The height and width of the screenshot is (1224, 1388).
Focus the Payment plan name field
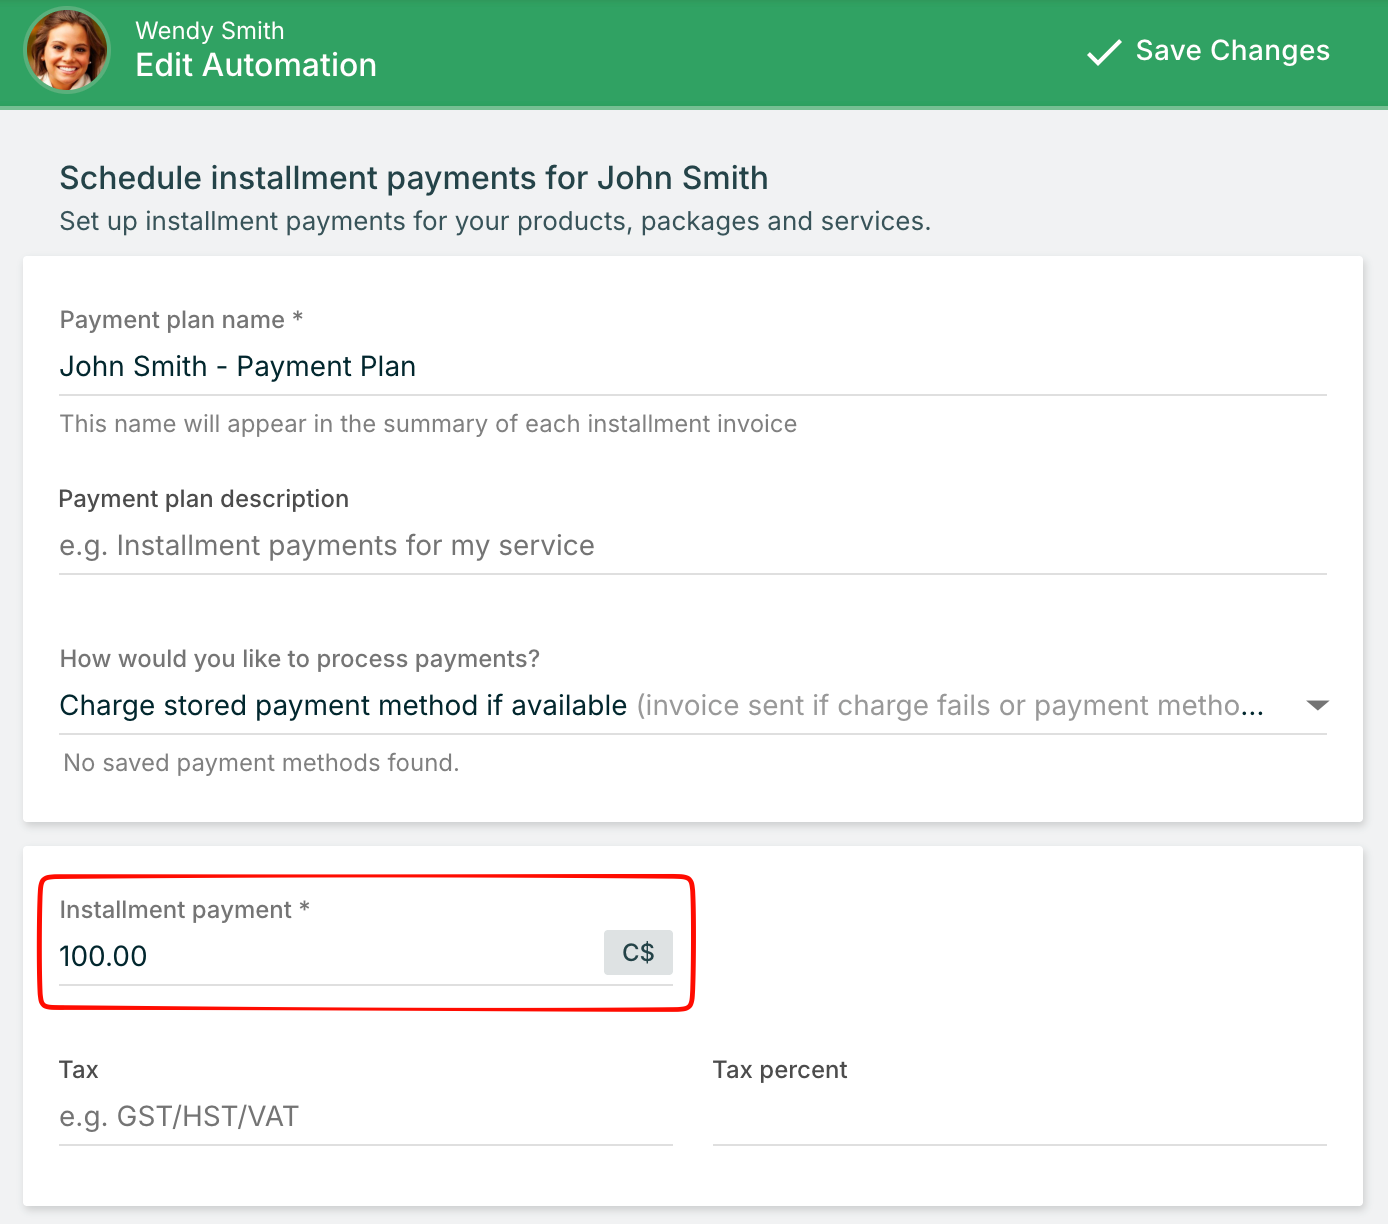tap(692, 367)
